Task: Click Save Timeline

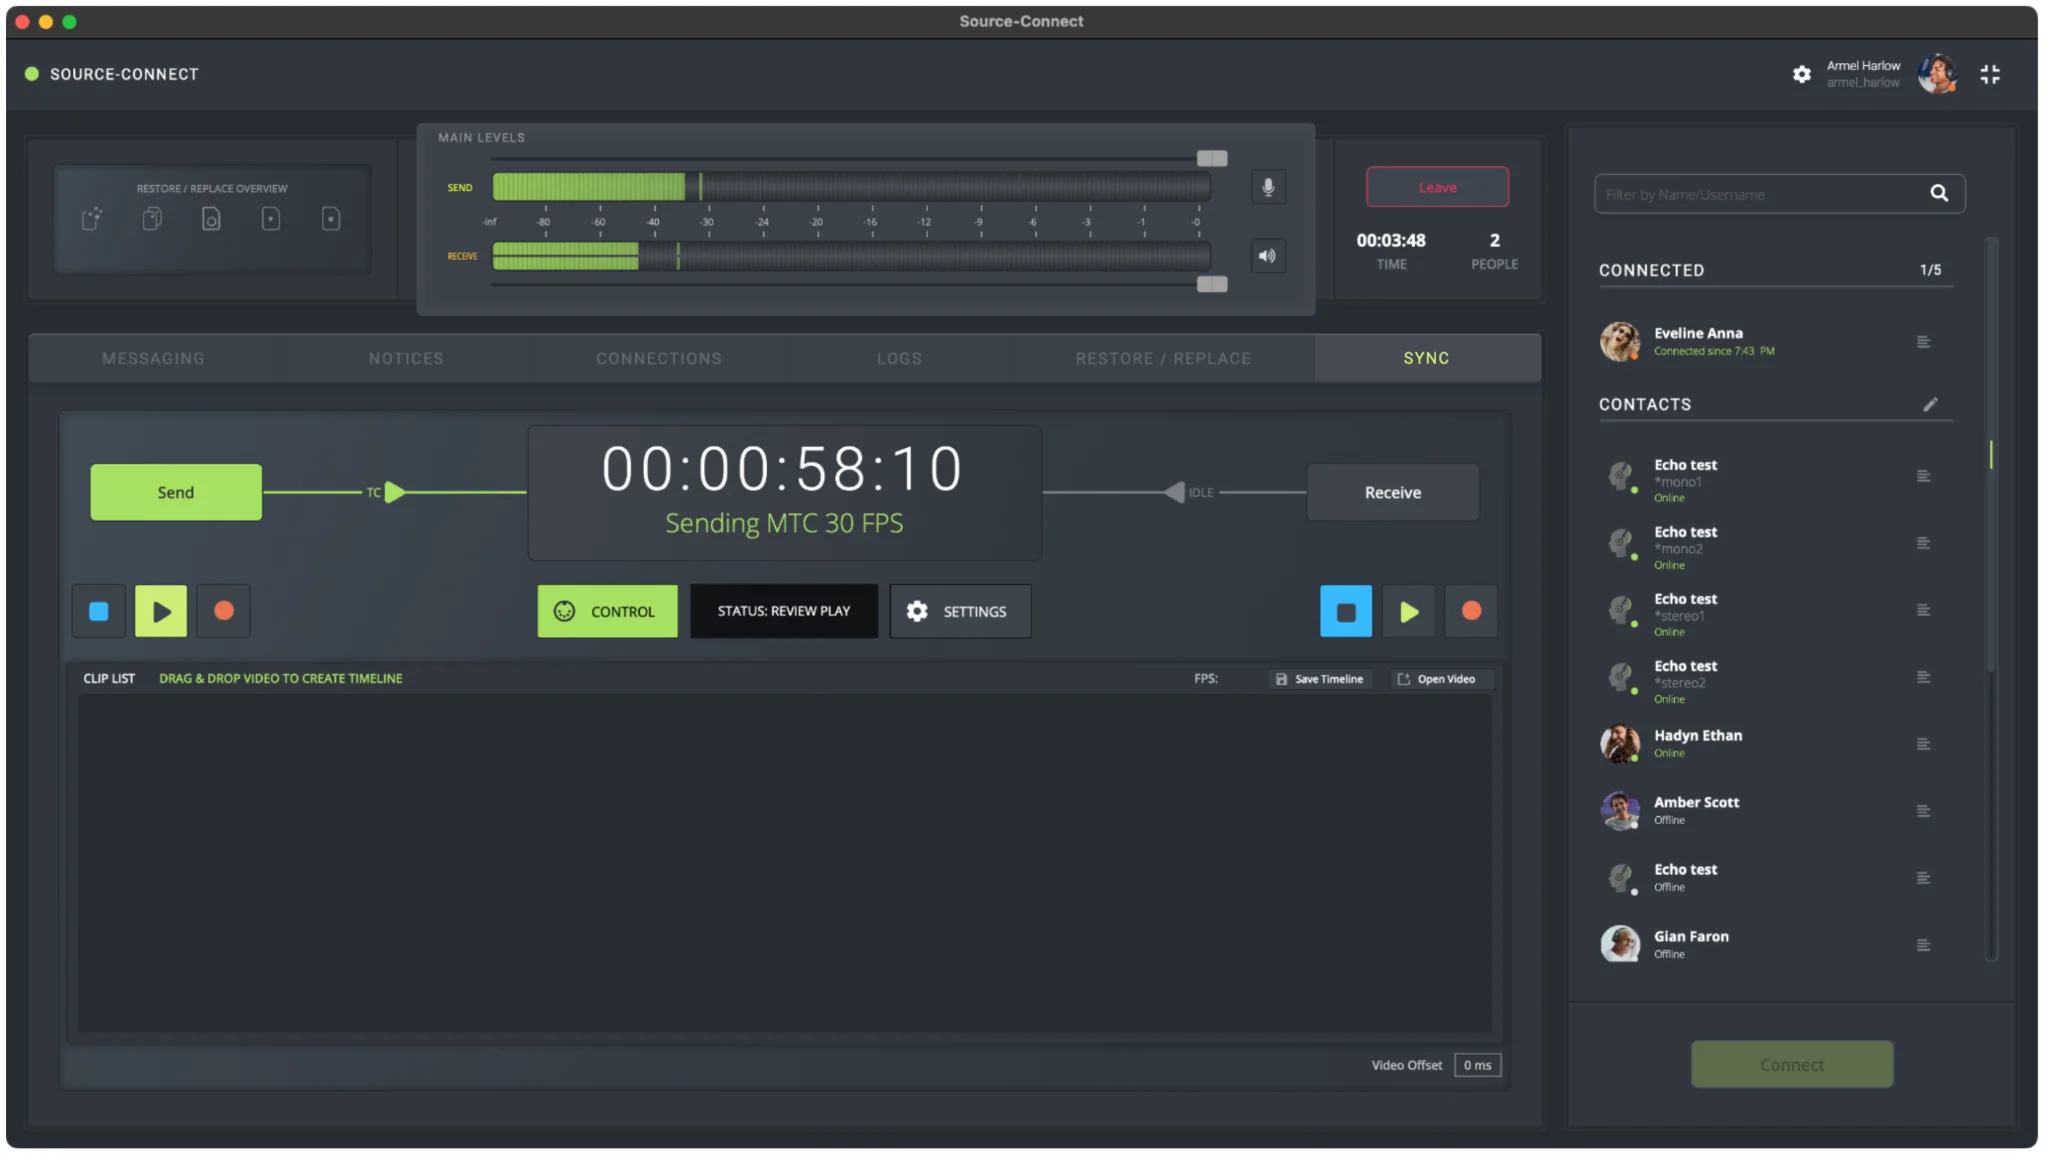Action: pyautogui.click(x=1320, y=679)
